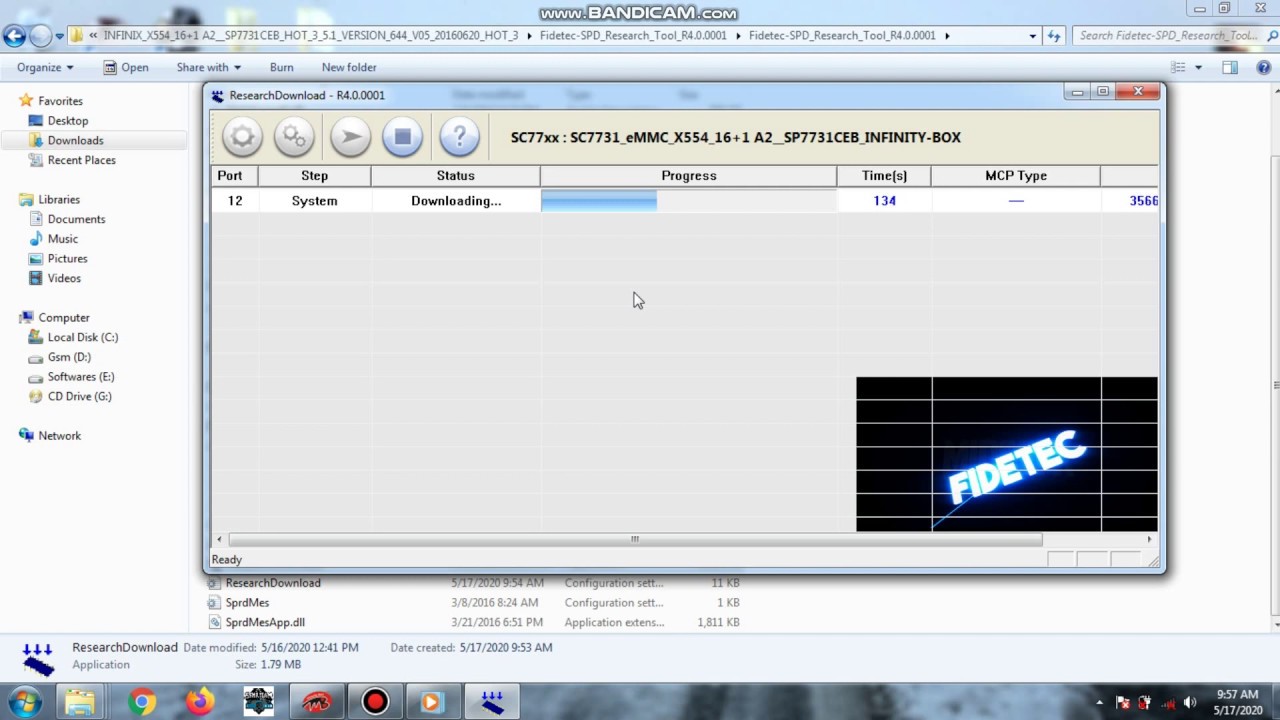Open the Bandicam record taskbar icon

[375, 702]
